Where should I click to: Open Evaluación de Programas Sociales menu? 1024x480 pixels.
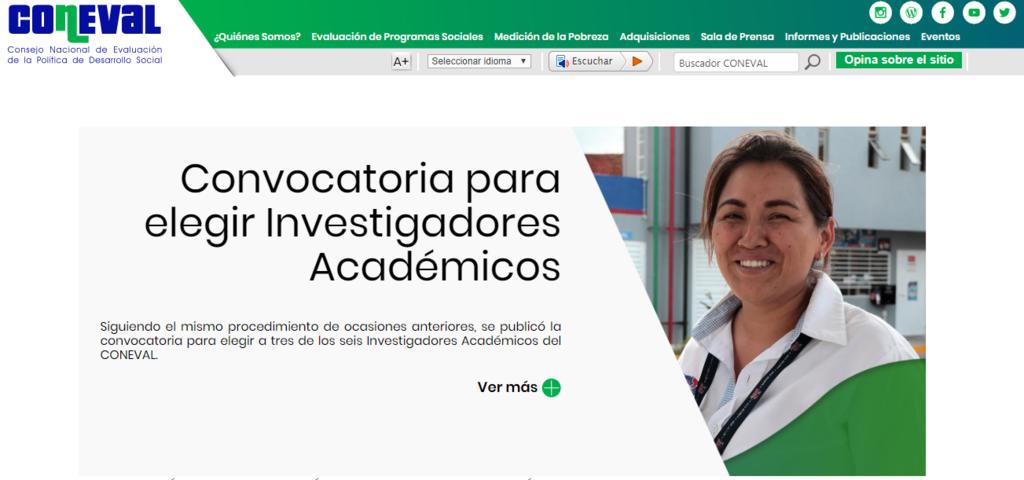point(397,37)
